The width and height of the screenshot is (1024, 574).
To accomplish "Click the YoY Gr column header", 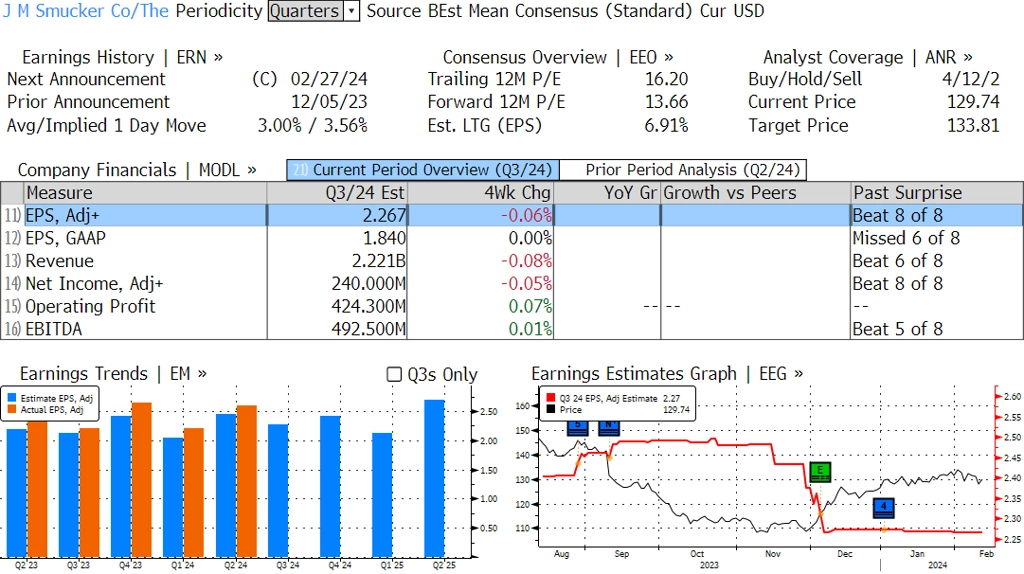I will 607,193.
